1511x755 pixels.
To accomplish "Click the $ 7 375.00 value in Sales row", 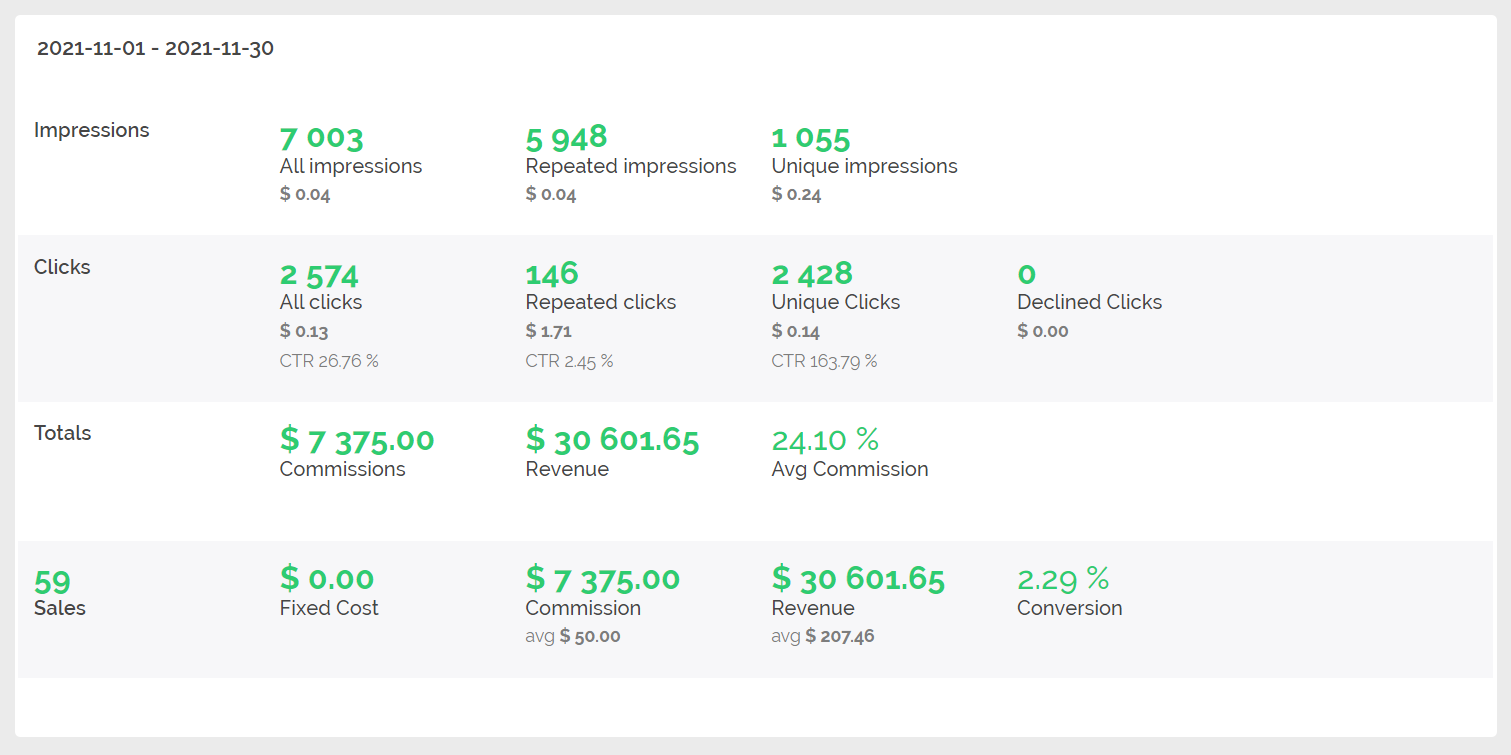I will click(603, 578).
